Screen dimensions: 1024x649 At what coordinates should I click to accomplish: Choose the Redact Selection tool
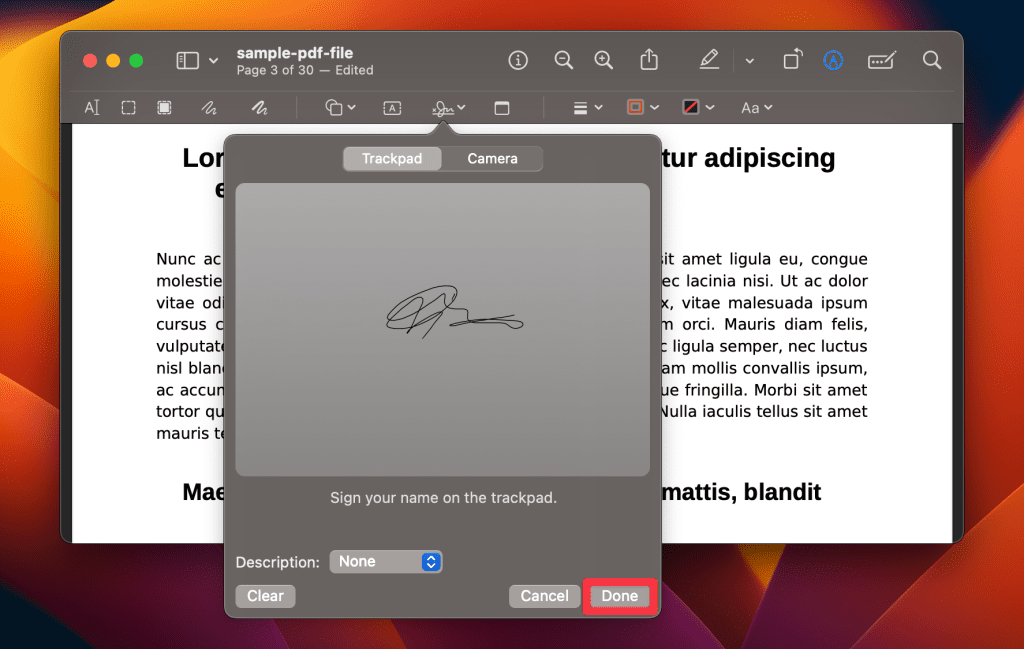click(x=165, y=108)
